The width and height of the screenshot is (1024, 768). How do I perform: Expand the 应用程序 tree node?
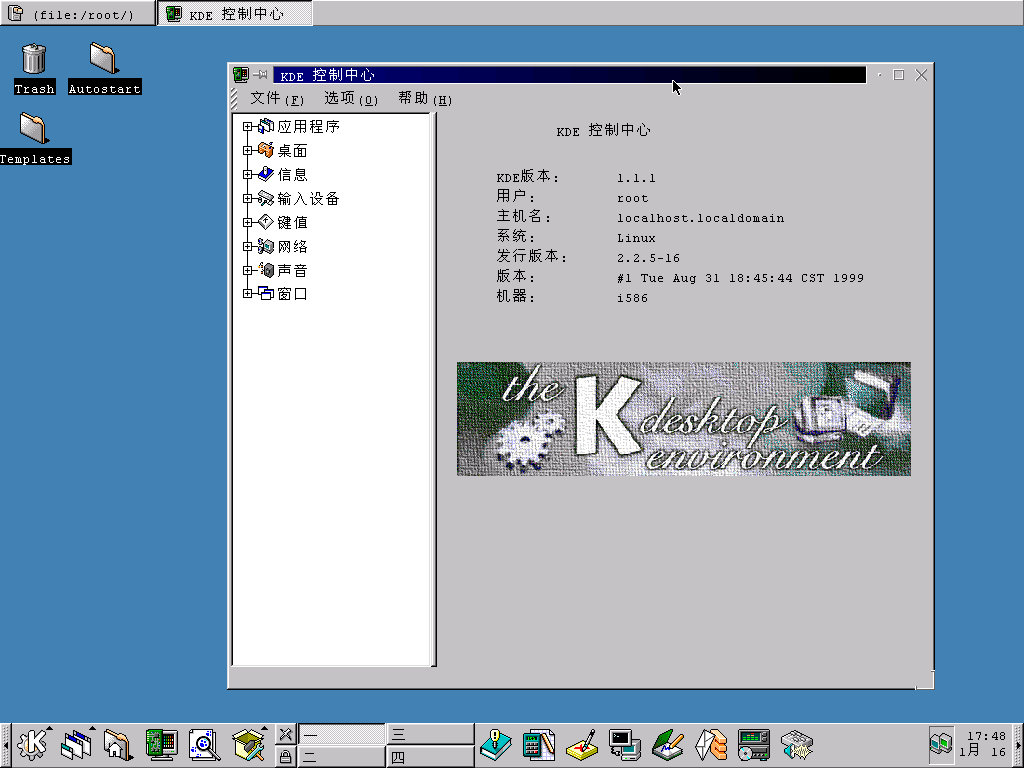248,127
